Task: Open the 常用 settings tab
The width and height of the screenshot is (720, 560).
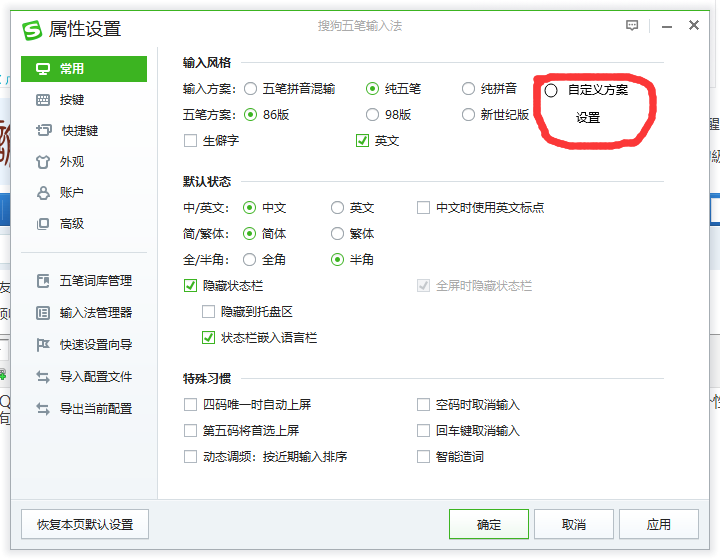Action: pyautogui.click(x=84, y=69)
